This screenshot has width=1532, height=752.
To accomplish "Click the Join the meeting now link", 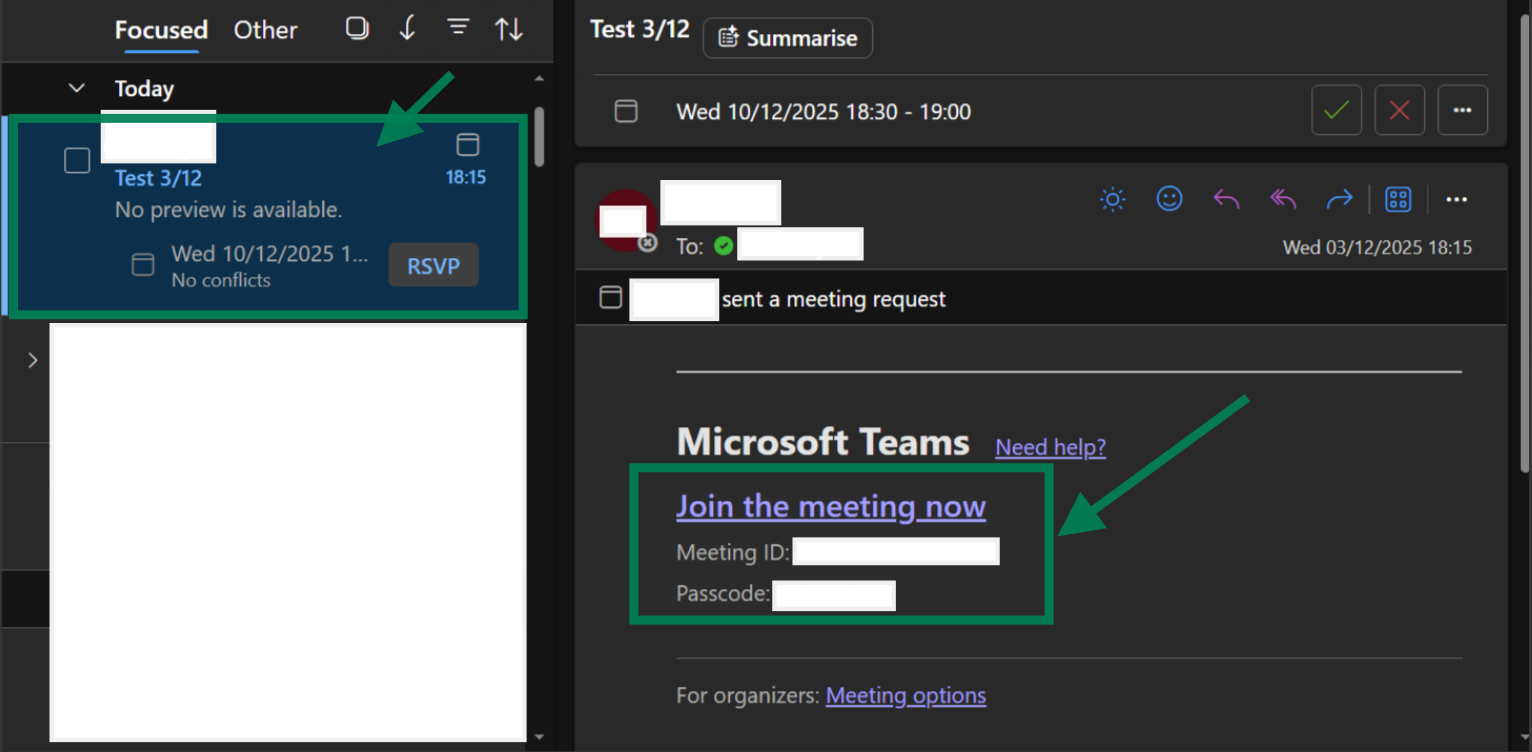I will (x=831, y=506).
